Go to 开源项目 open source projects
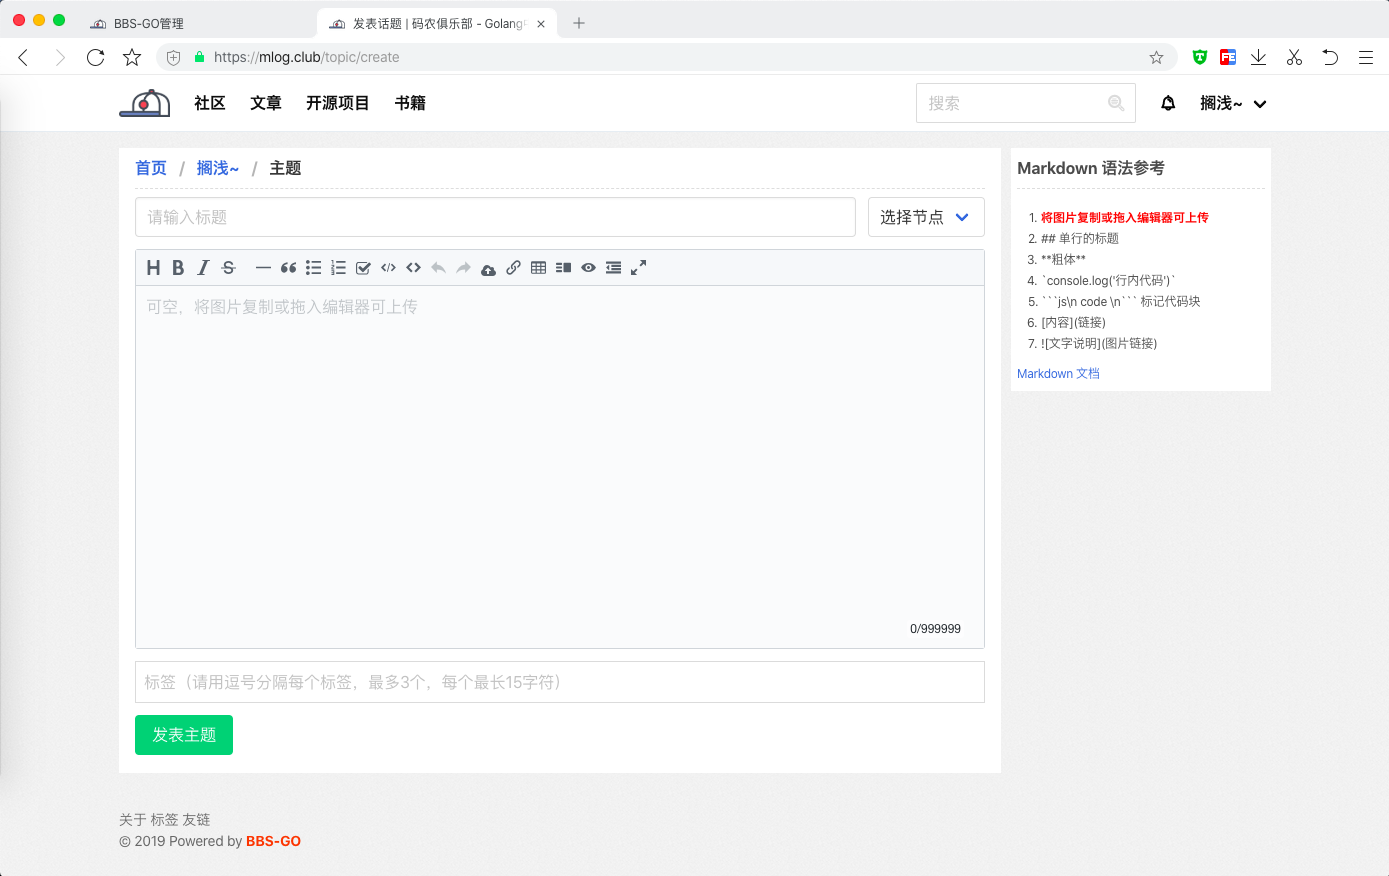 338,103
